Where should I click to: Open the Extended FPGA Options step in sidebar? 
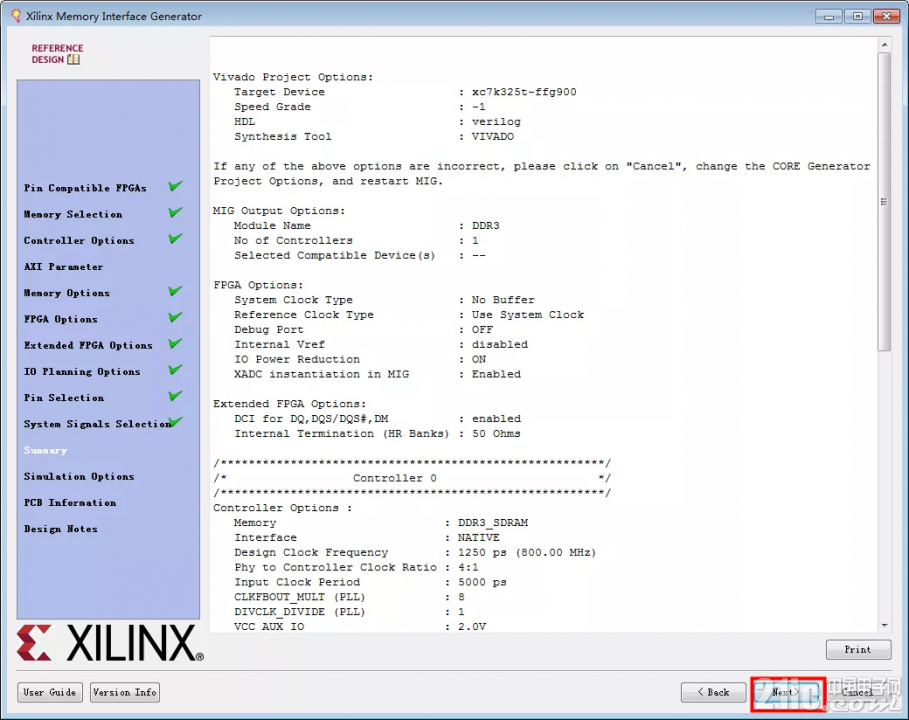point(88,345)
